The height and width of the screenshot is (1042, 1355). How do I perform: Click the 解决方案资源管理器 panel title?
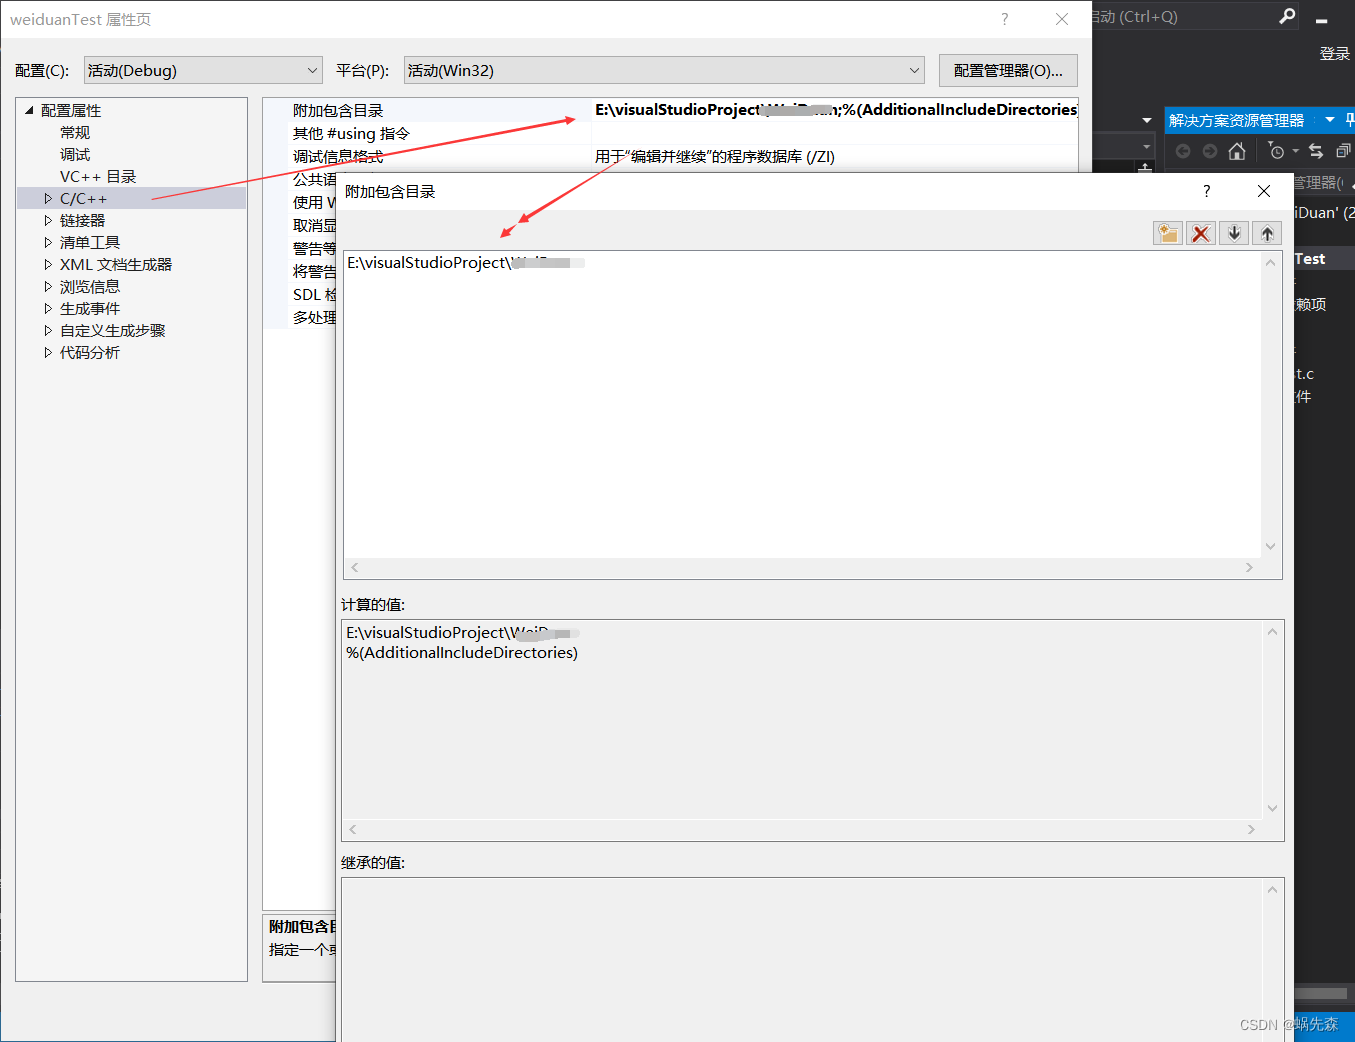click(1237, 119)
